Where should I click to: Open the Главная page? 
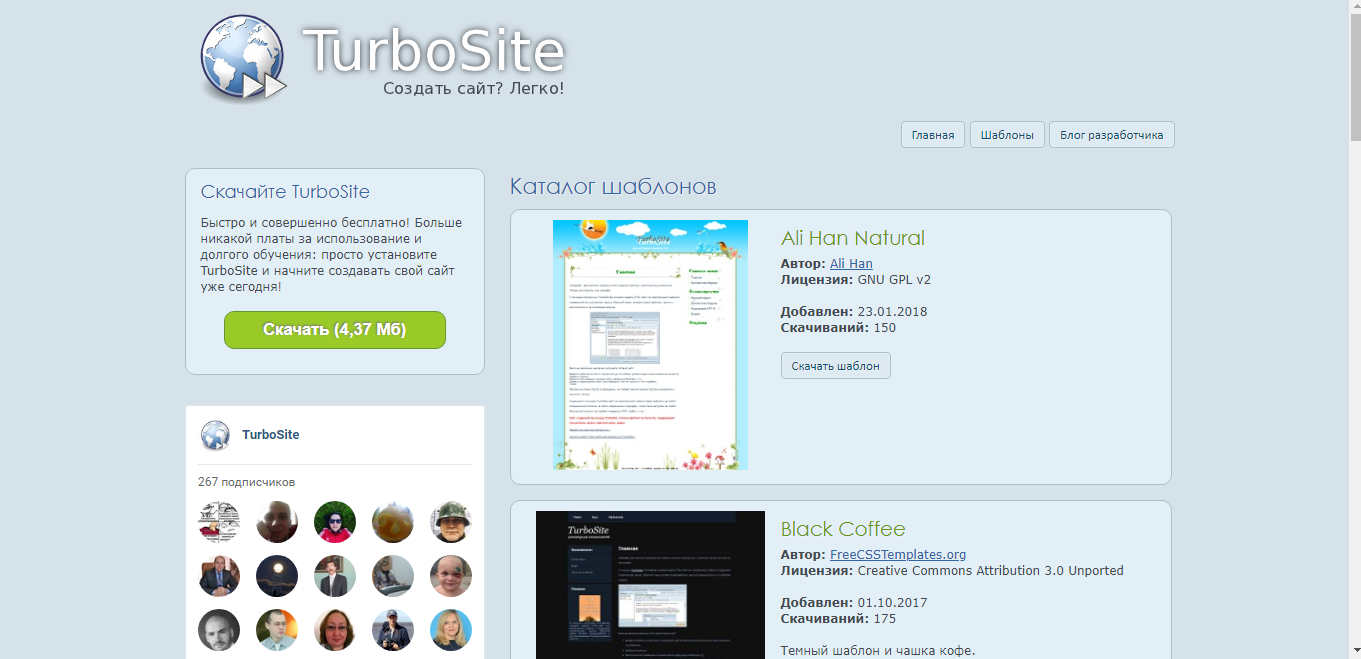pos(932,134)
